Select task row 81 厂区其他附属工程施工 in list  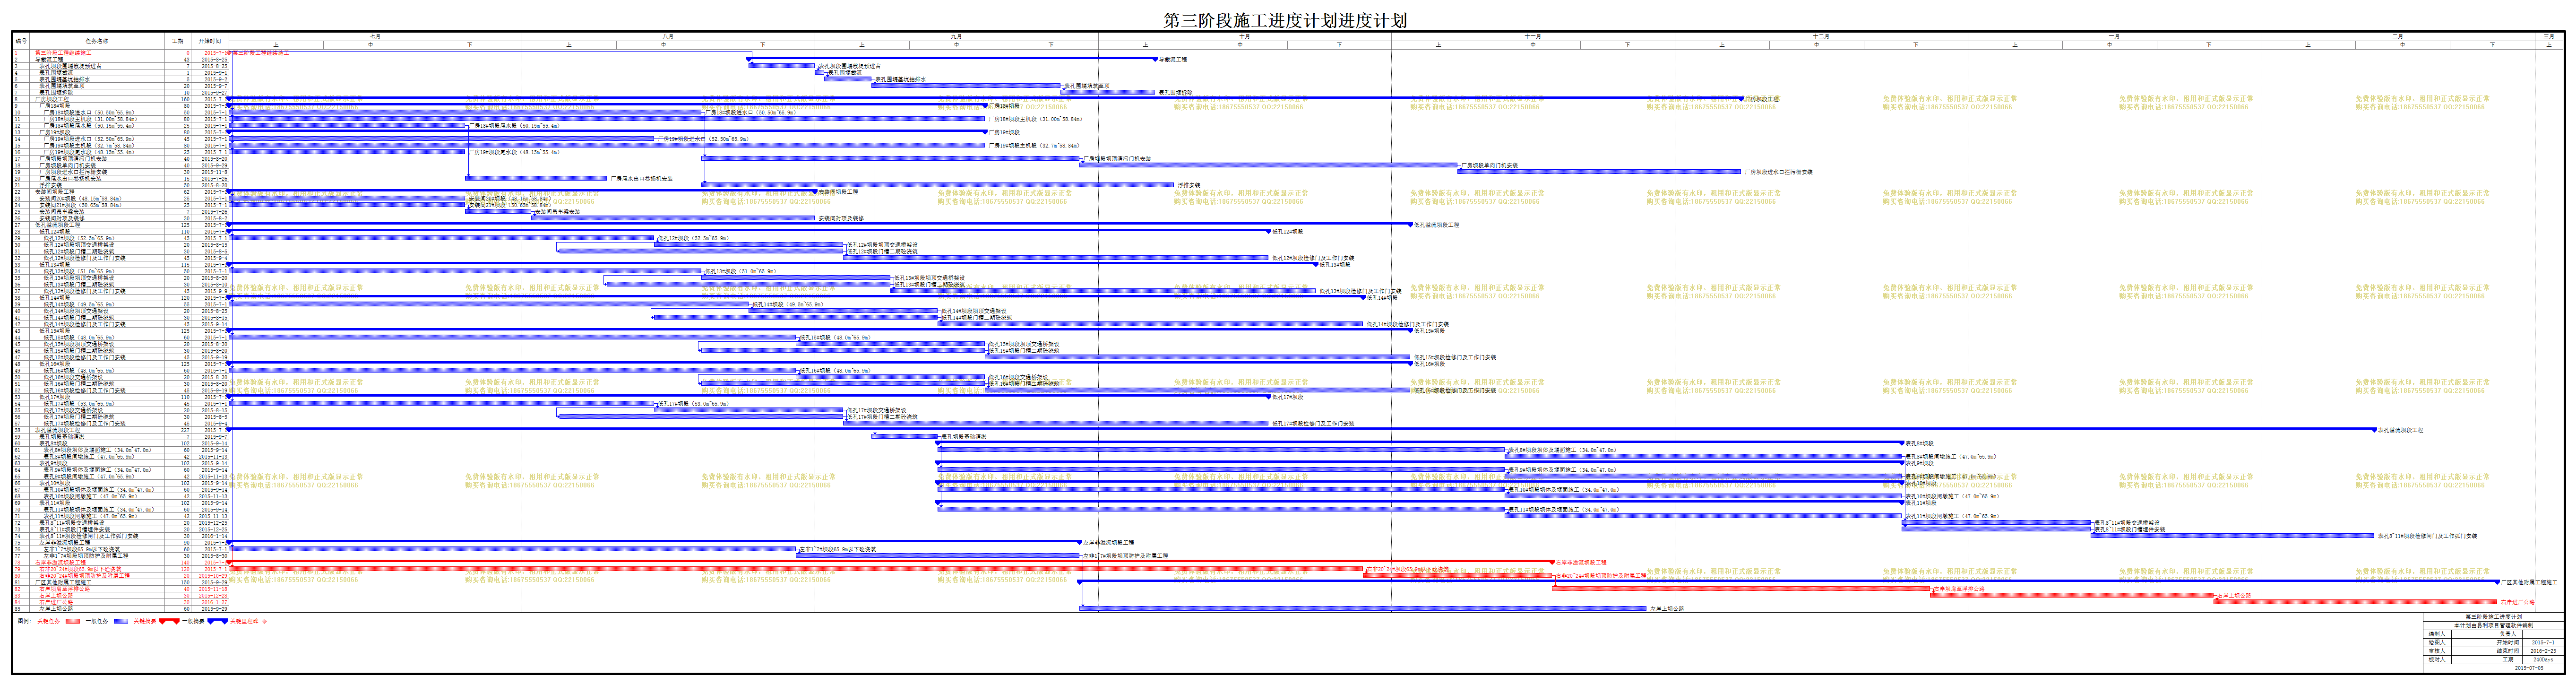[x=121, y=582]
